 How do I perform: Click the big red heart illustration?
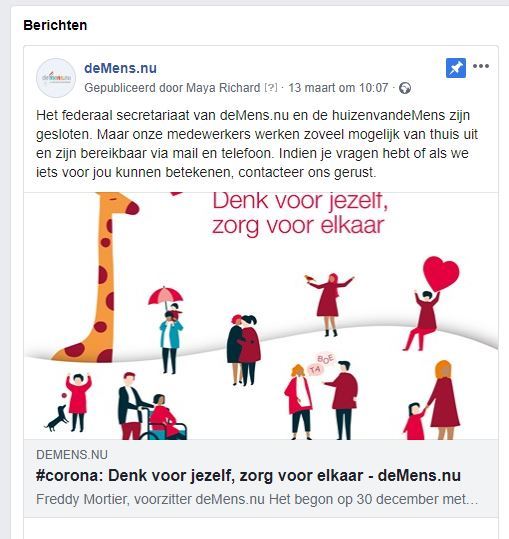(x=441, y=274)
